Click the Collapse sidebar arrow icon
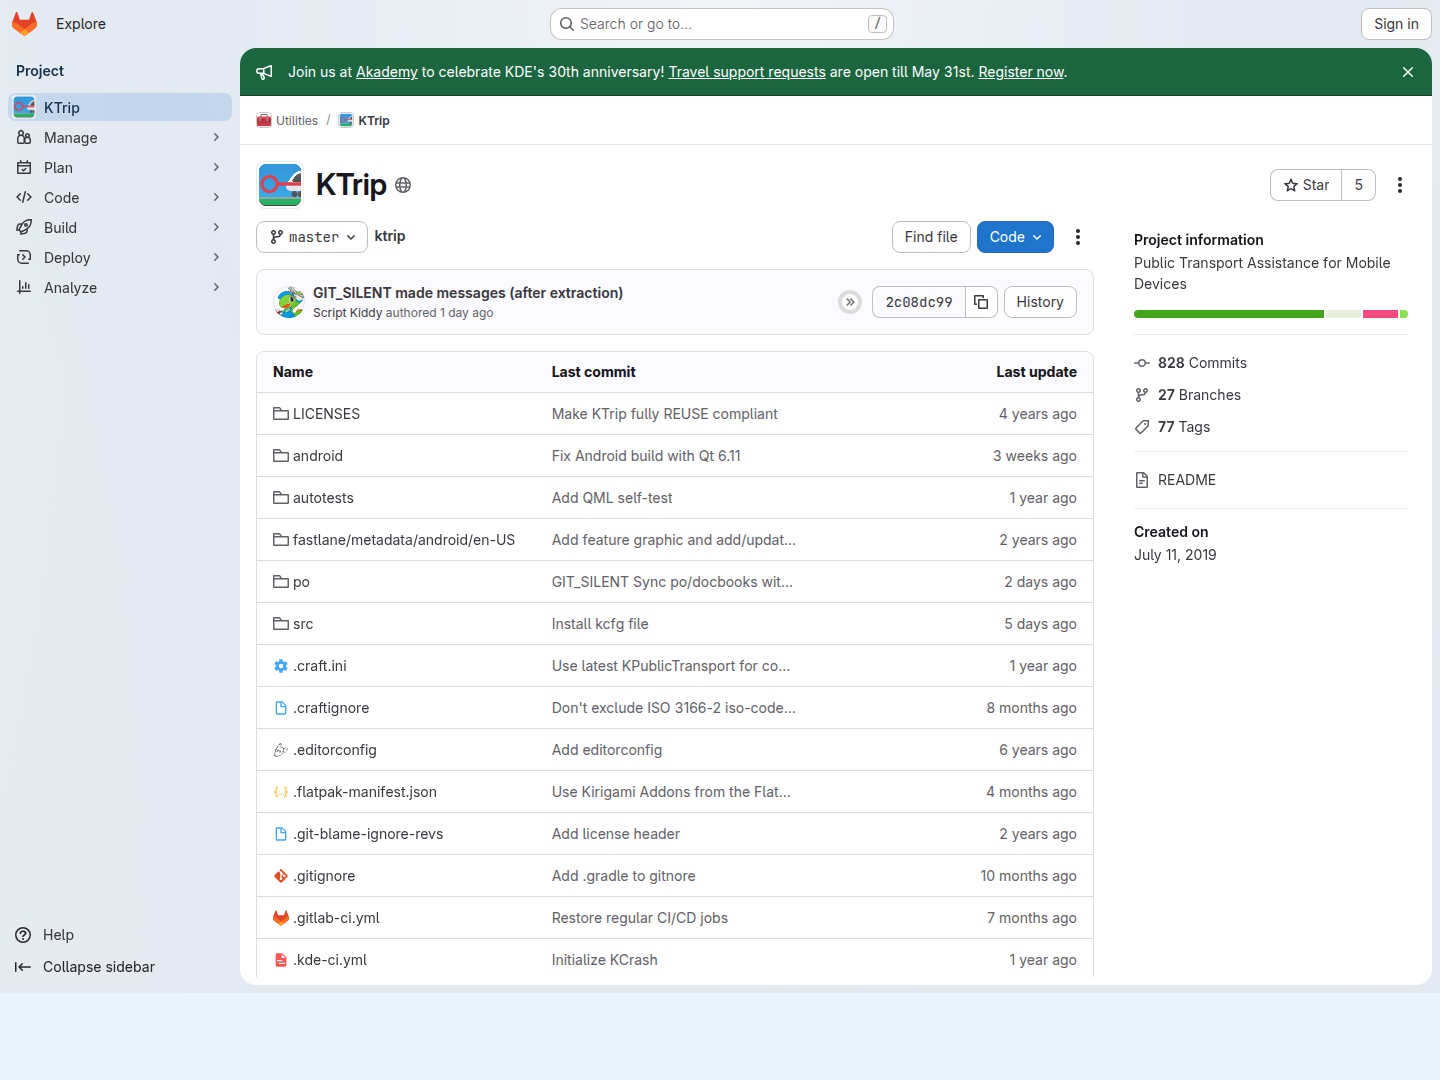This screenshot has width=1440, height=1080. tap(23, 967)
